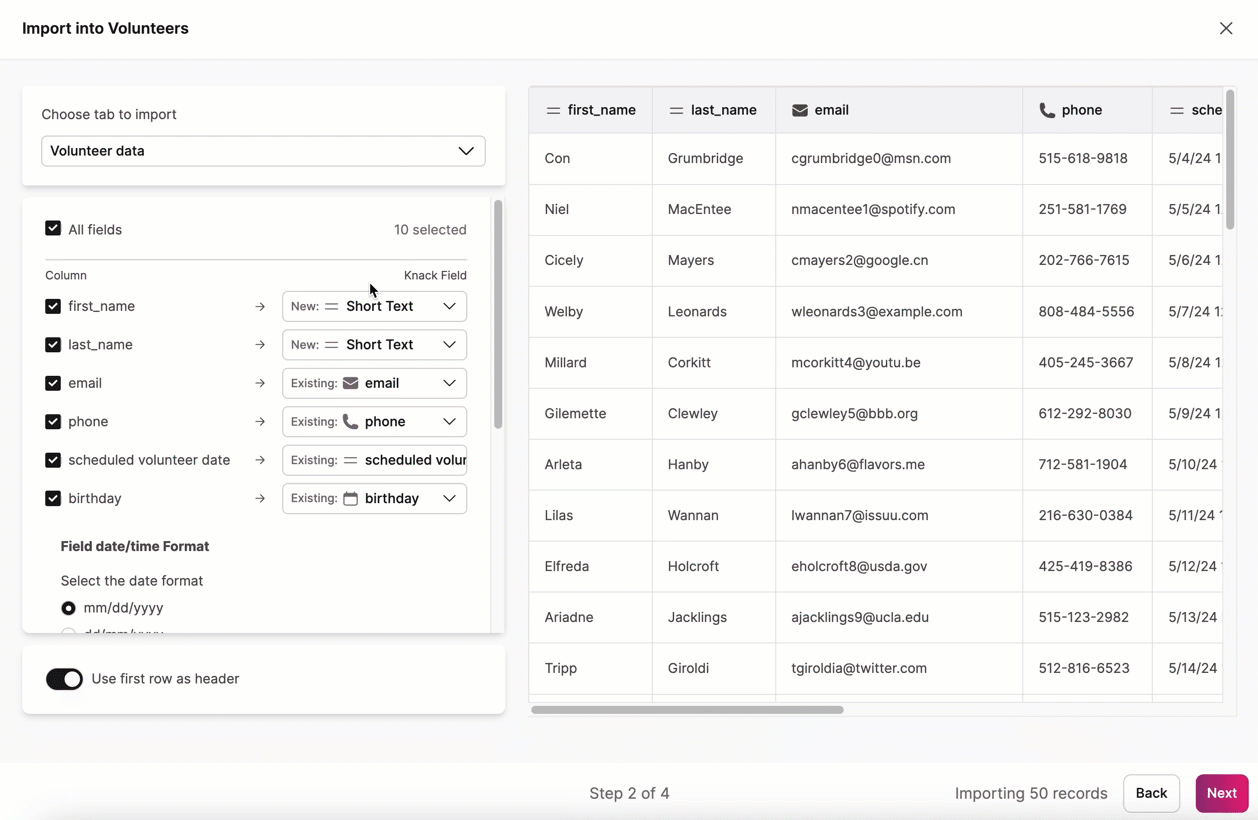Click phone icon in the phone Knack field
The width and height of the screenshot is (1258, 820).
point(350,421)
